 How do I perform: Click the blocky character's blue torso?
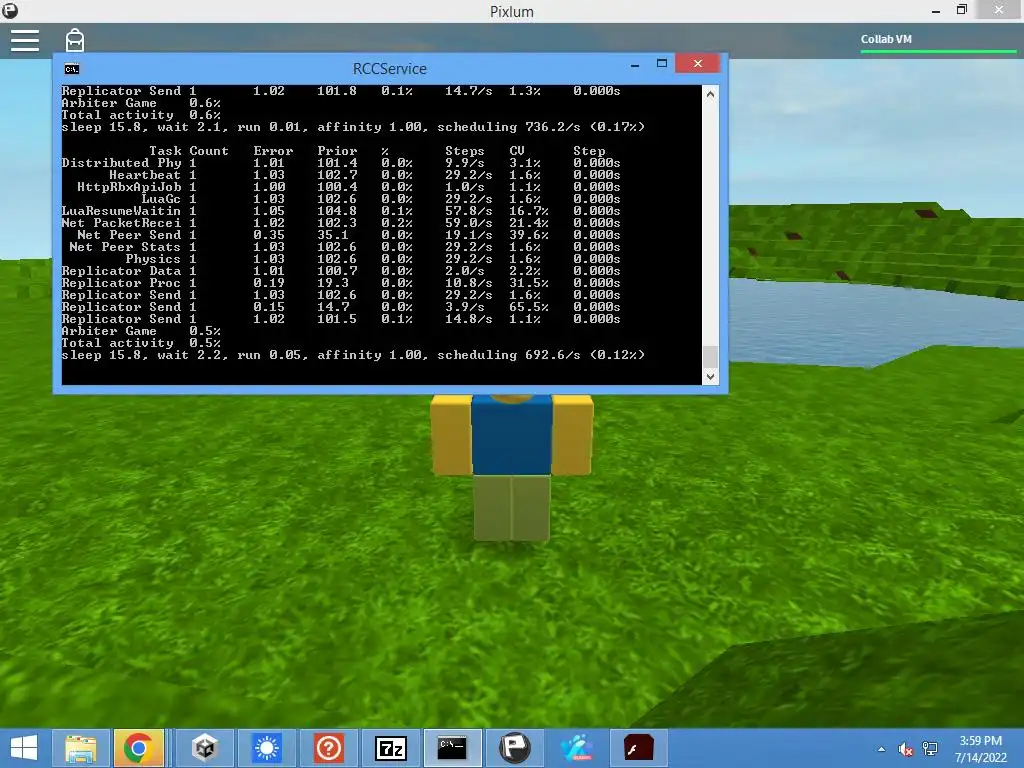click(511, 434)
